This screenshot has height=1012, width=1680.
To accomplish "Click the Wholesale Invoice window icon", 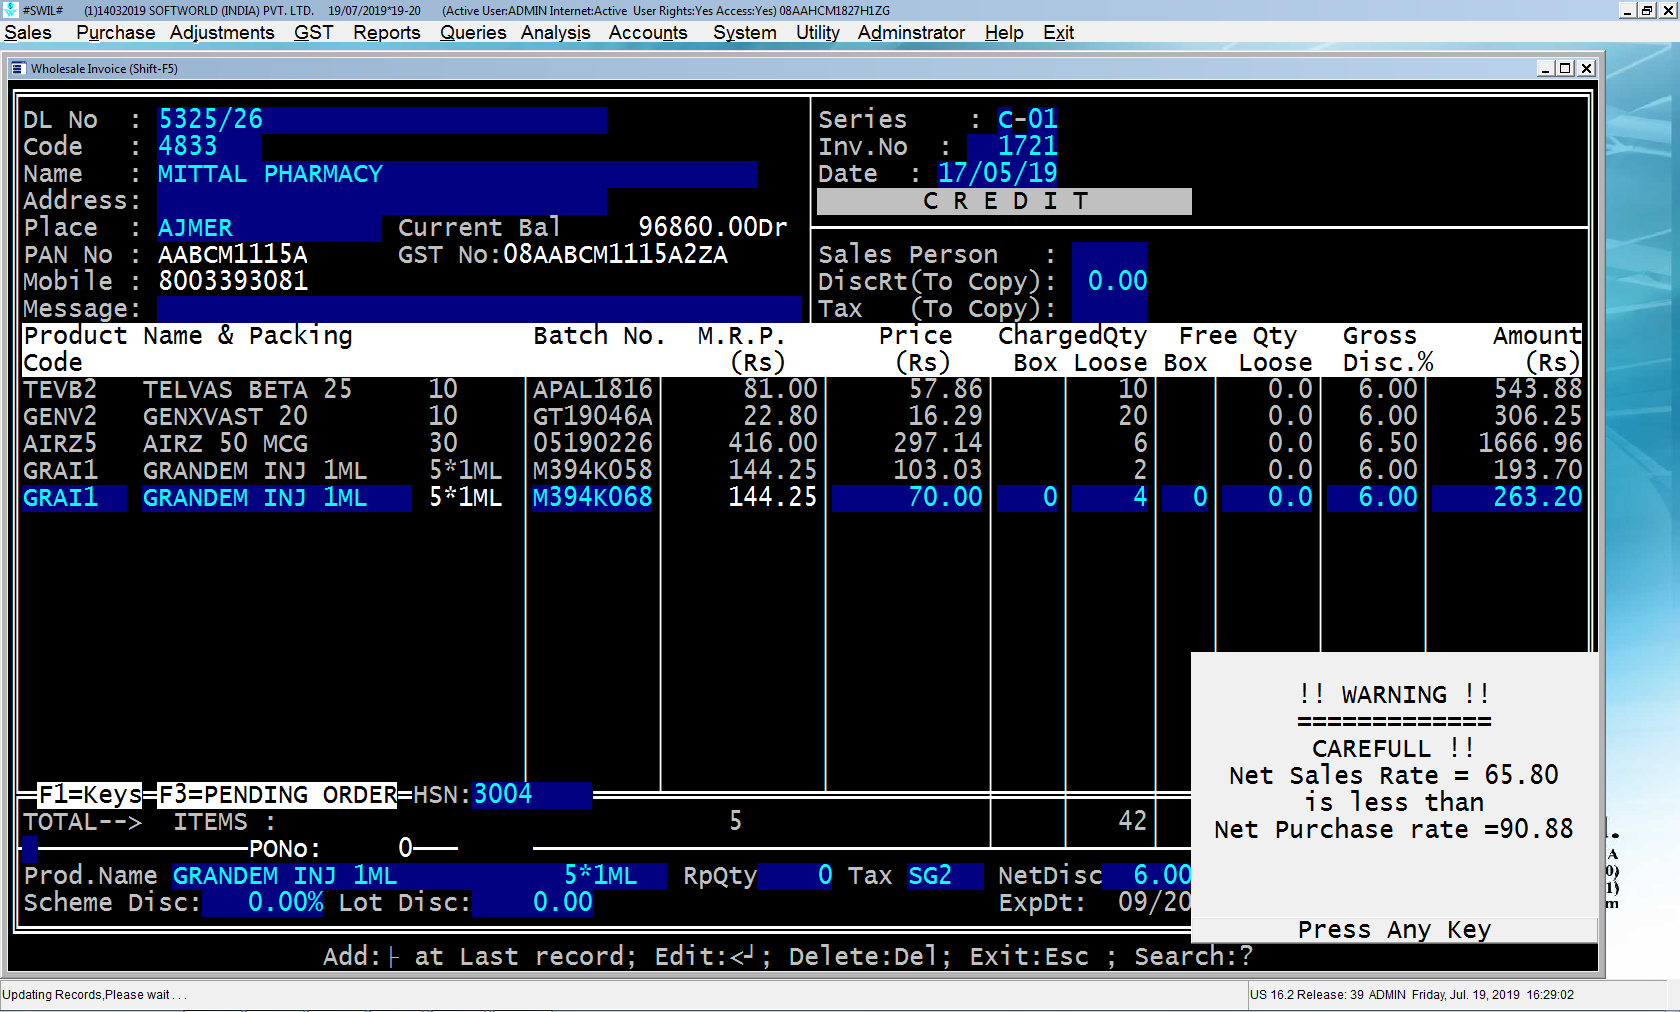I will [x=19, y=68].
